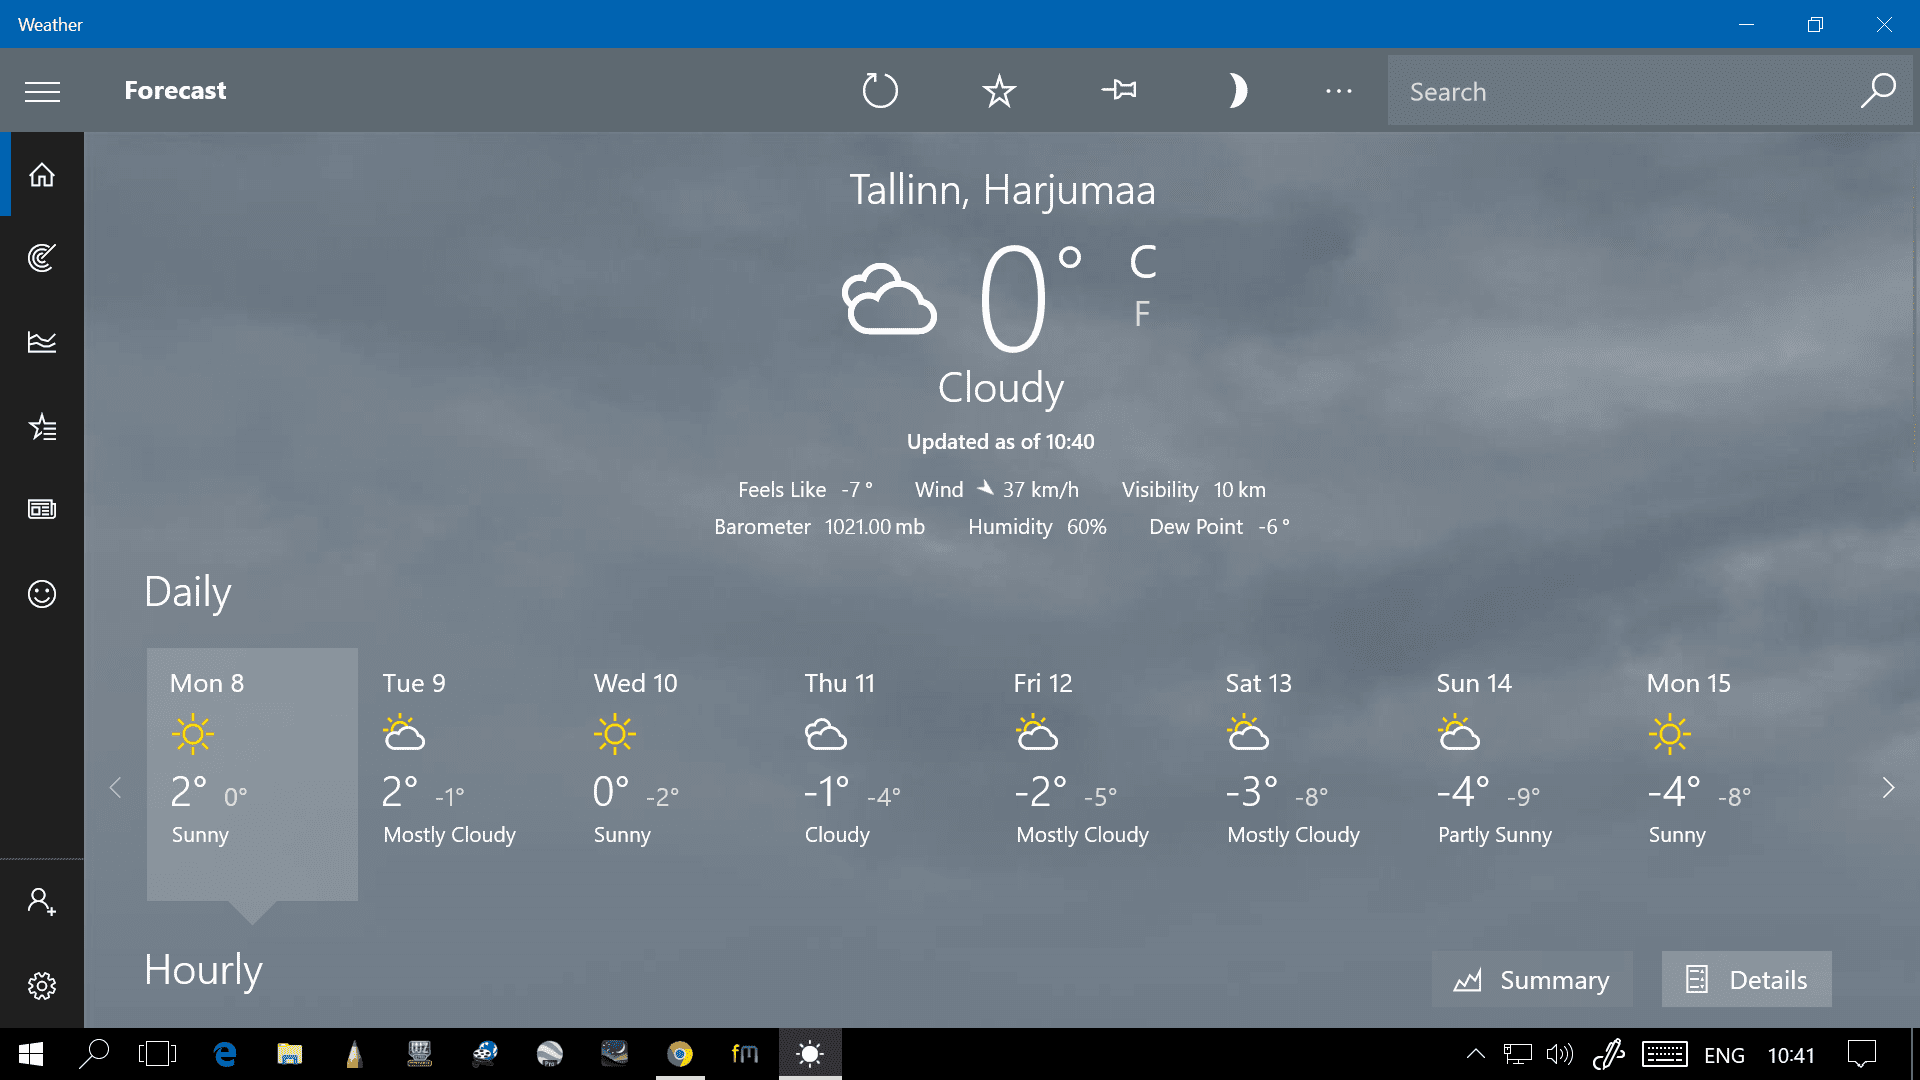Open the fm app on taskbar
1920x1080 pixels.
745,1054
